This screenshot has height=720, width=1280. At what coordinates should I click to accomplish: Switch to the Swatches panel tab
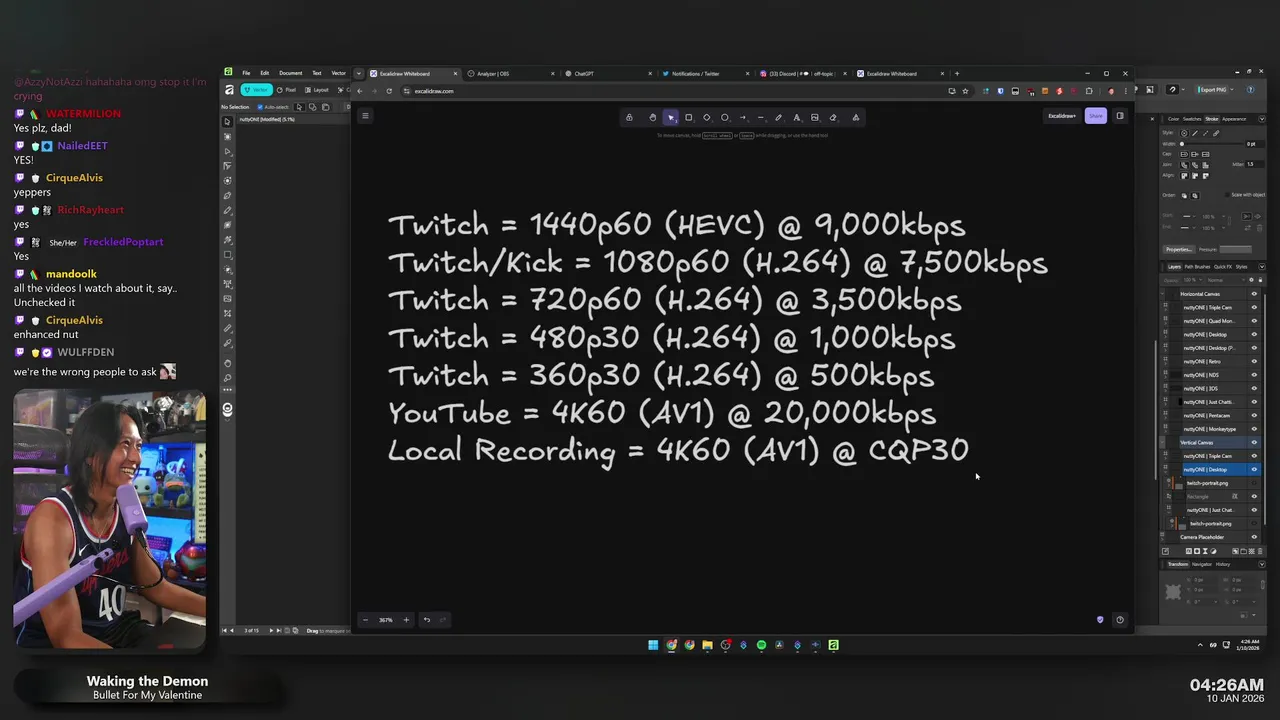(x=1192, y=119)
